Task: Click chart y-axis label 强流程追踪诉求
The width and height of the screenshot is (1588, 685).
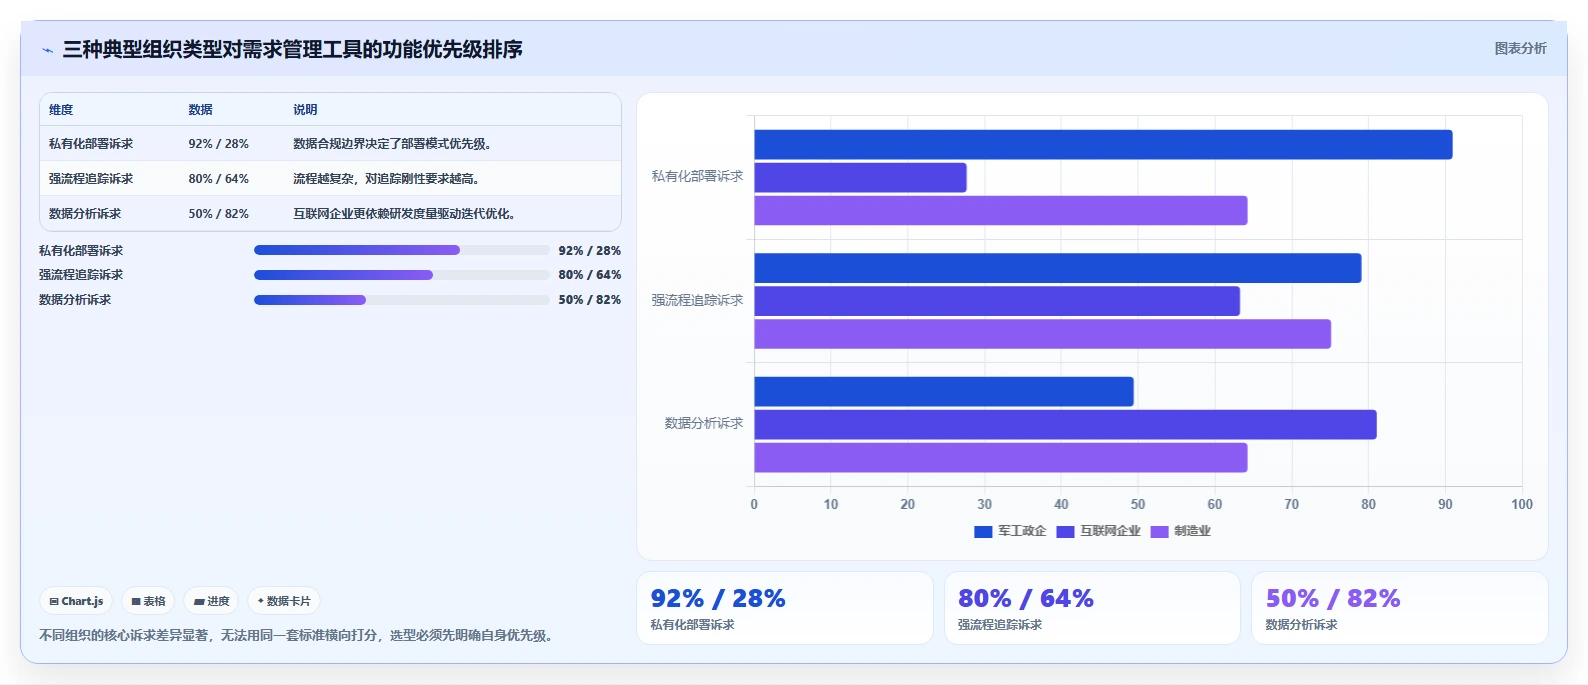Action: [697, 300]
